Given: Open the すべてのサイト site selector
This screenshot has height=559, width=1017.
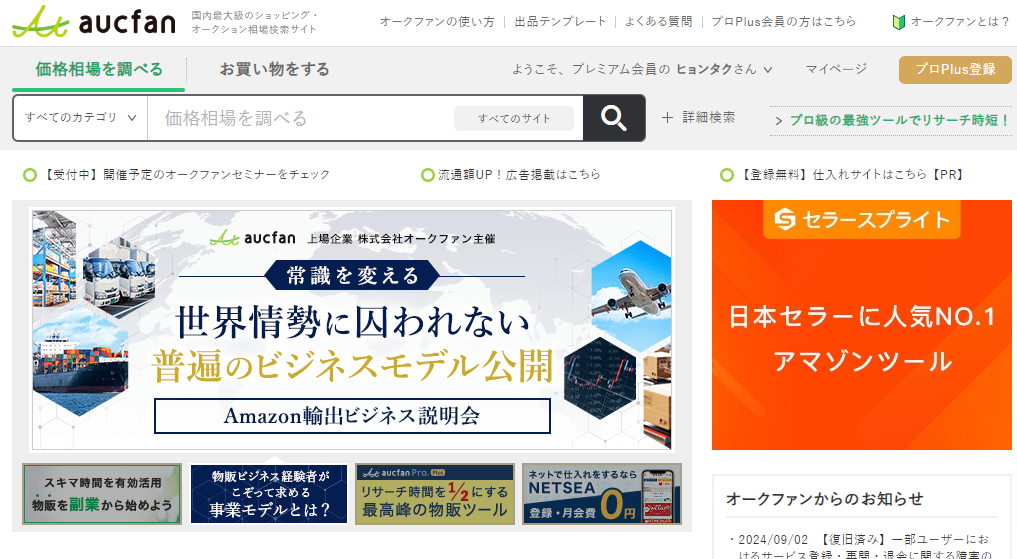Looking at the screenshot, I should [x=514, y=119].
